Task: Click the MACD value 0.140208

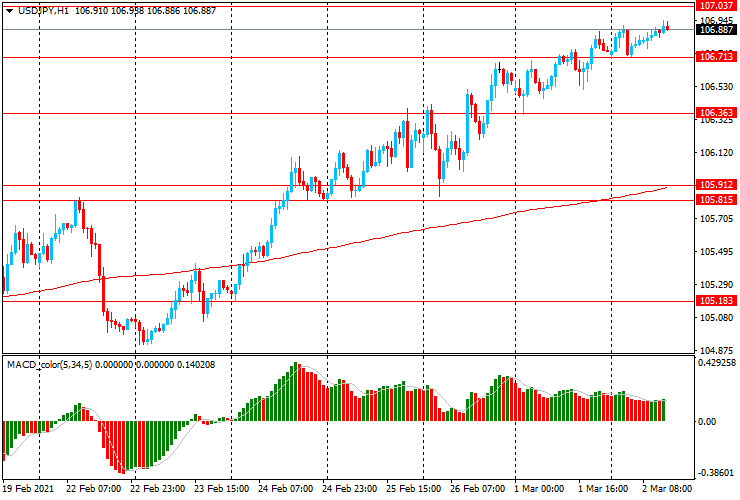Action: 196,364
